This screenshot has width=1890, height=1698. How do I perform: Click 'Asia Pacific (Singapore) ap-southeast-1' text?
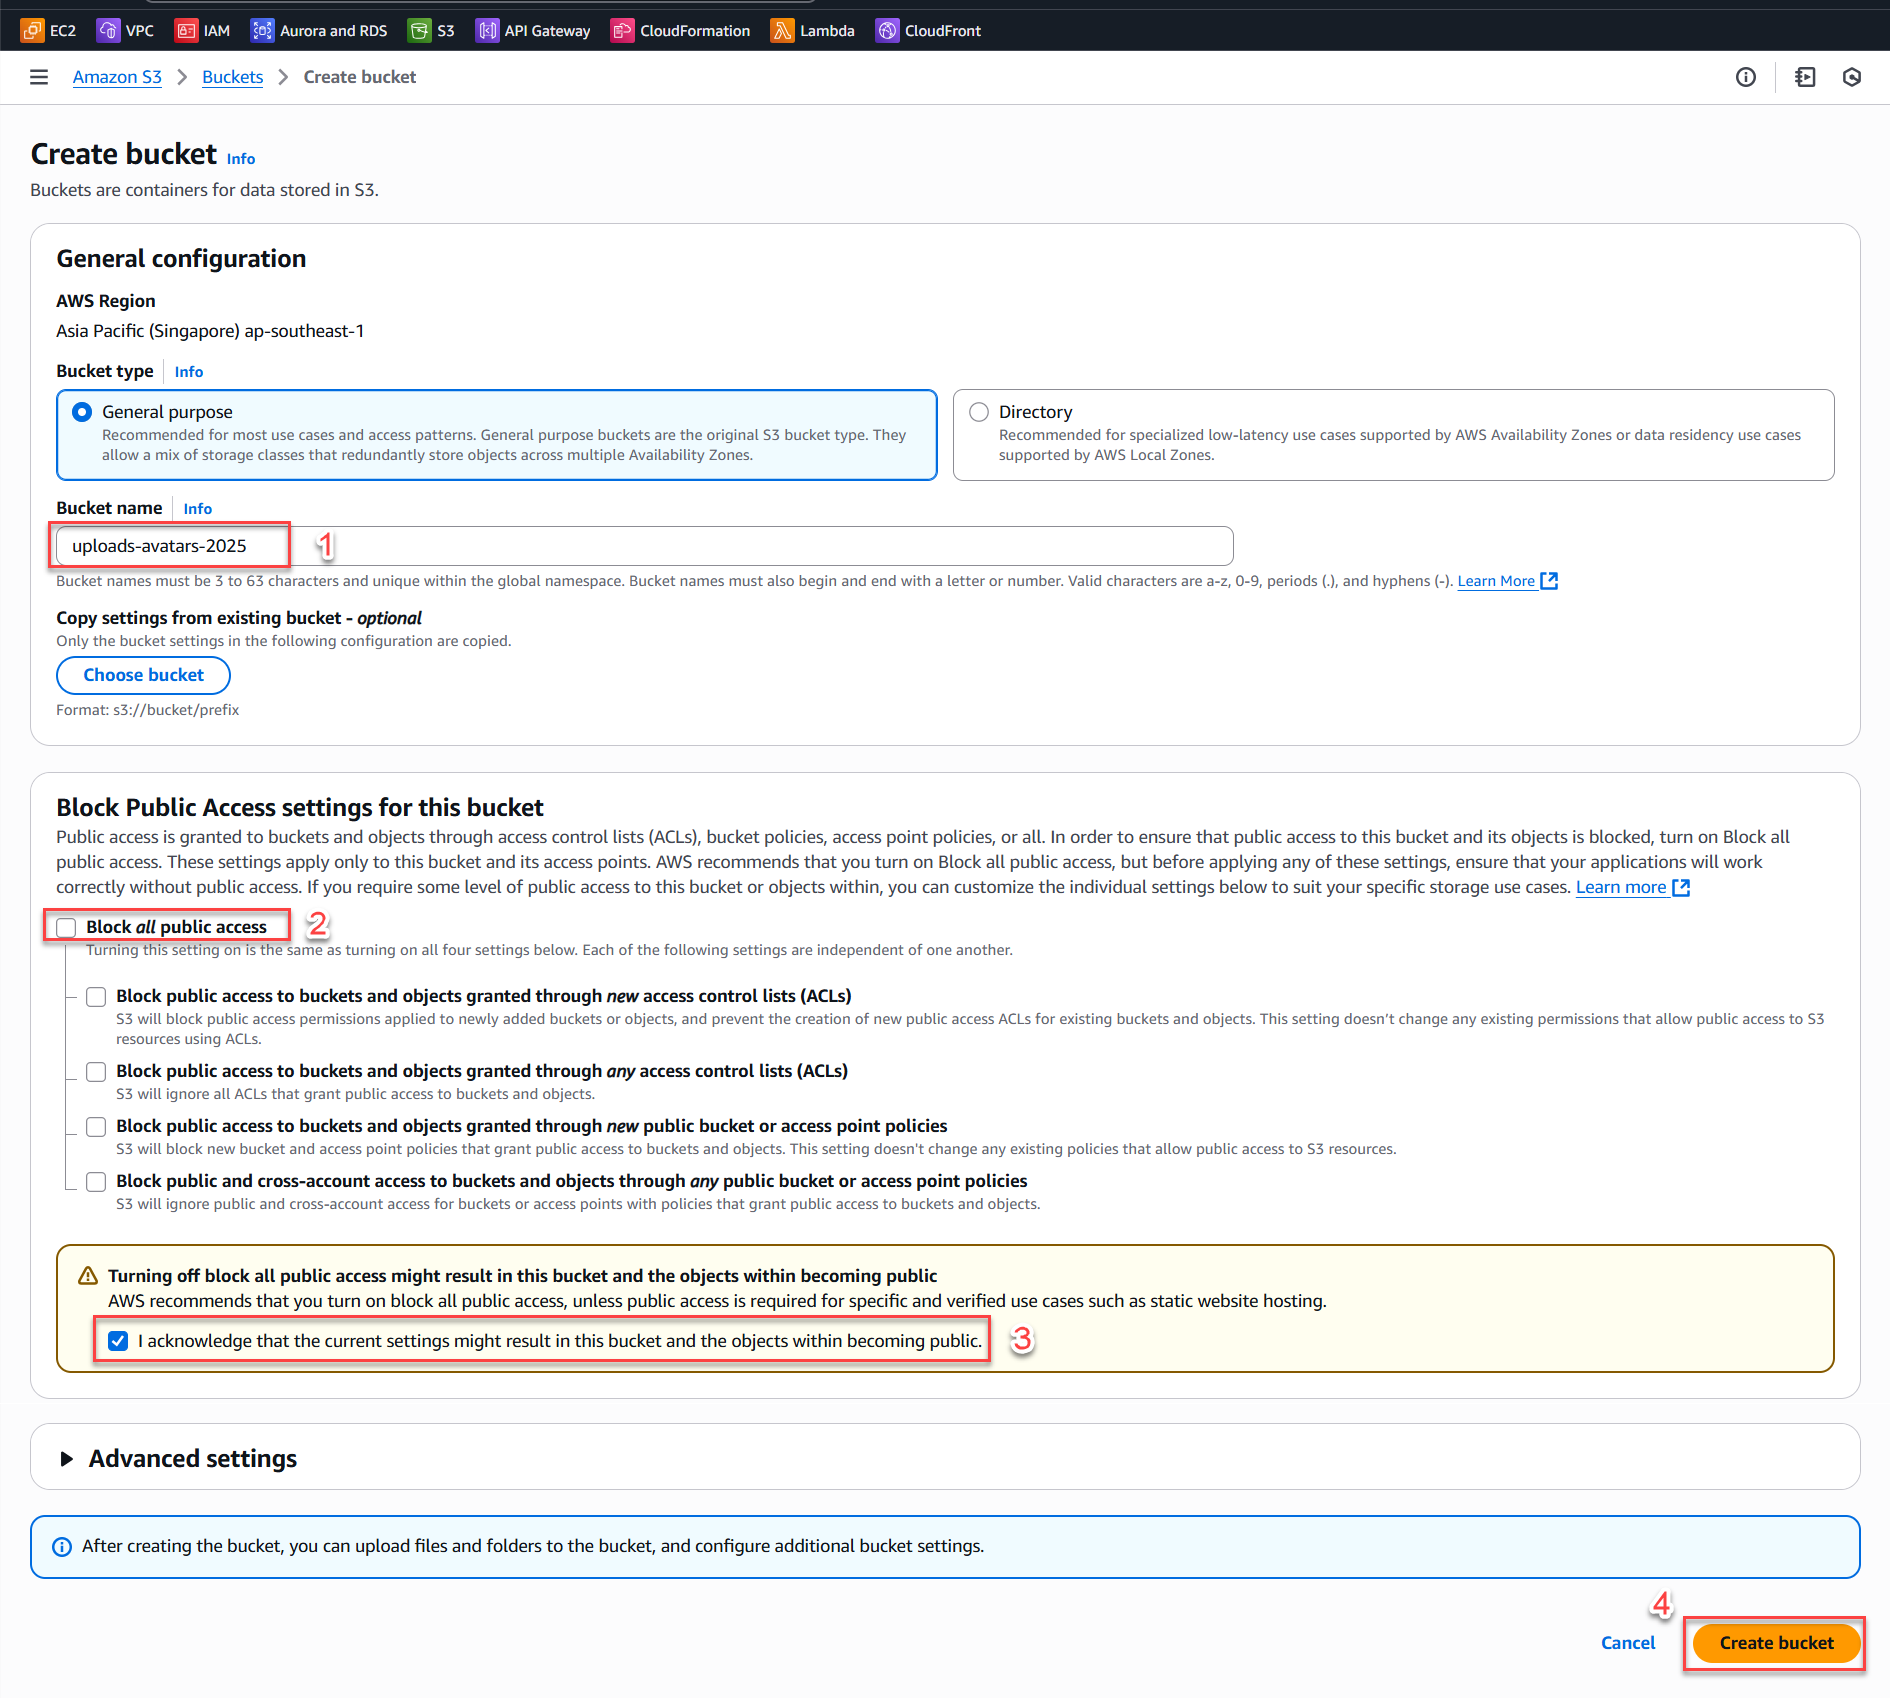pos(210,331)
